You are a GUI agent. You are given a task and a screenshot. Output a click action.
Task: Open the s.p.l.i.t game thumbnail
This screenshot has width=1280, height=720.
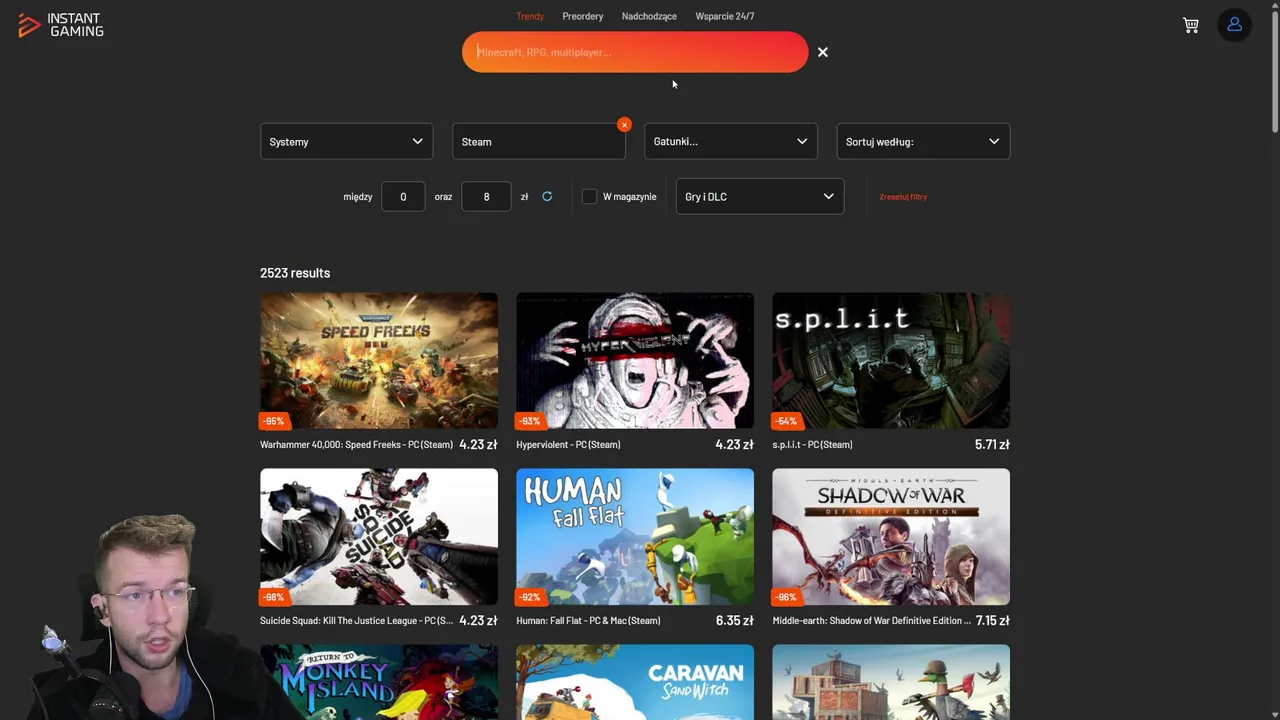point(891,361)
